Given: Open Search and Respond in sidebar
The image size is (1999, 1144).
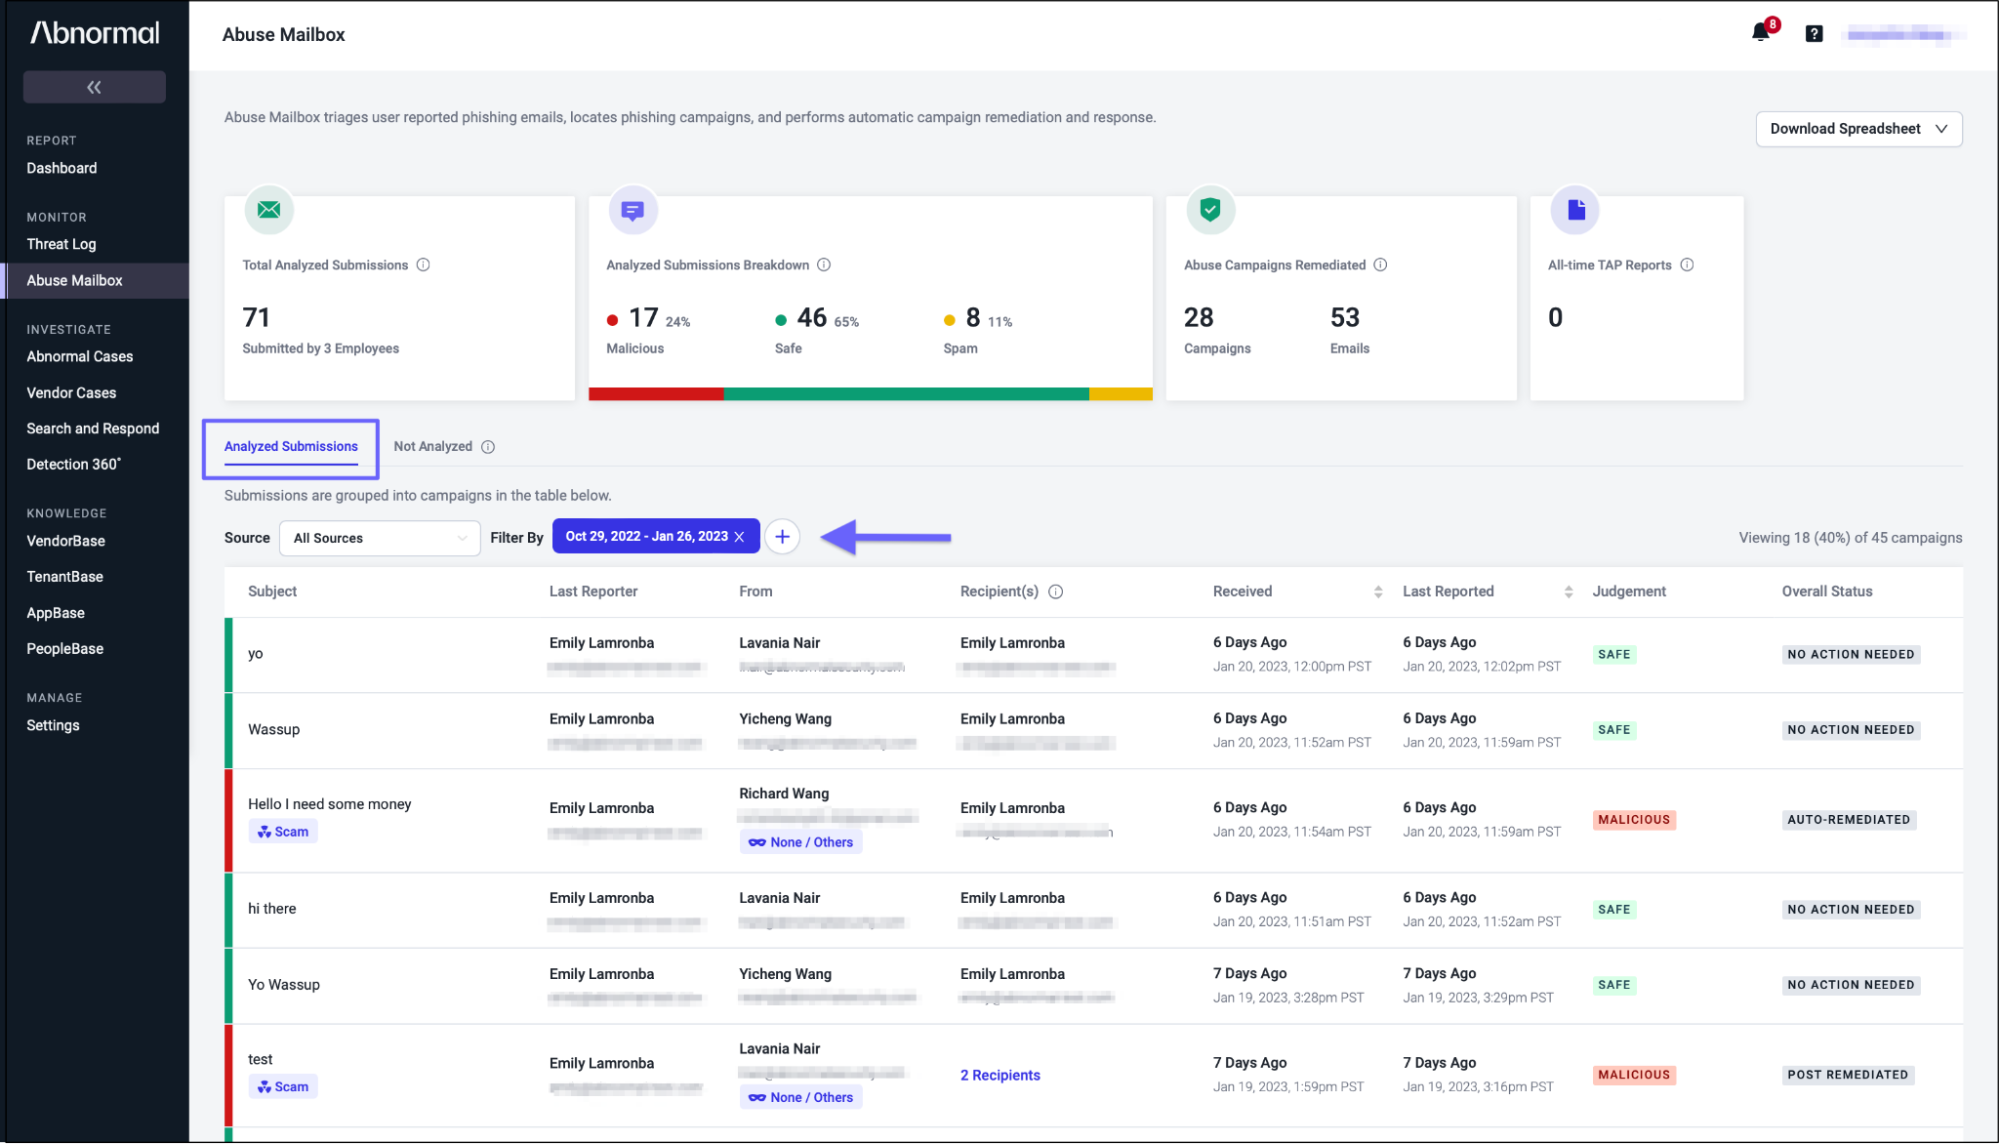Looking at the screenshot, I should [92, 428].
